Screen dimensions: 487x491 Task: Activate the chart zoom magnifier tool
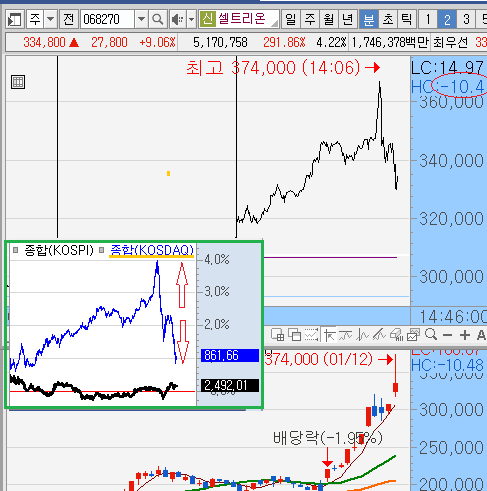[x=431, y=334]
